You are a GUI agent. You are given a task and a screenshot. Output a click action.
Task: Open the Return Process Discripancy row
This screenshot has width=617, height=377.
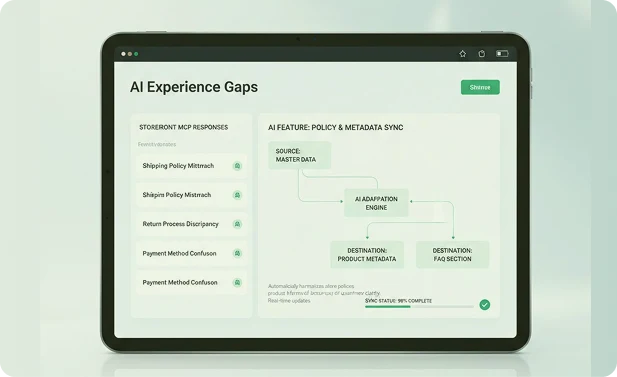click(192, 224)
